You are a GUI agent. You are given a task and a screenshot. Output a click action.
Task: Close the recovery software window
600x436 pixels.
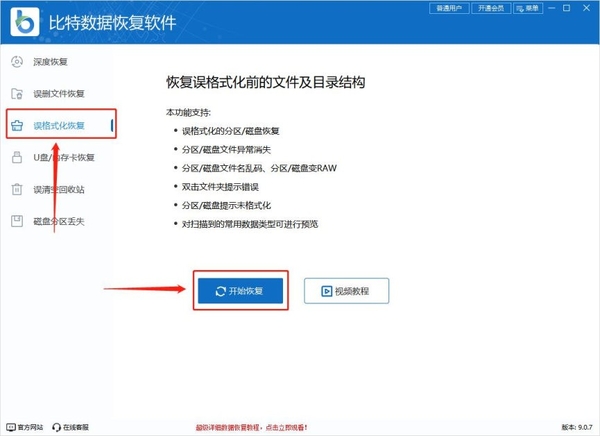(x=586, y=8)
